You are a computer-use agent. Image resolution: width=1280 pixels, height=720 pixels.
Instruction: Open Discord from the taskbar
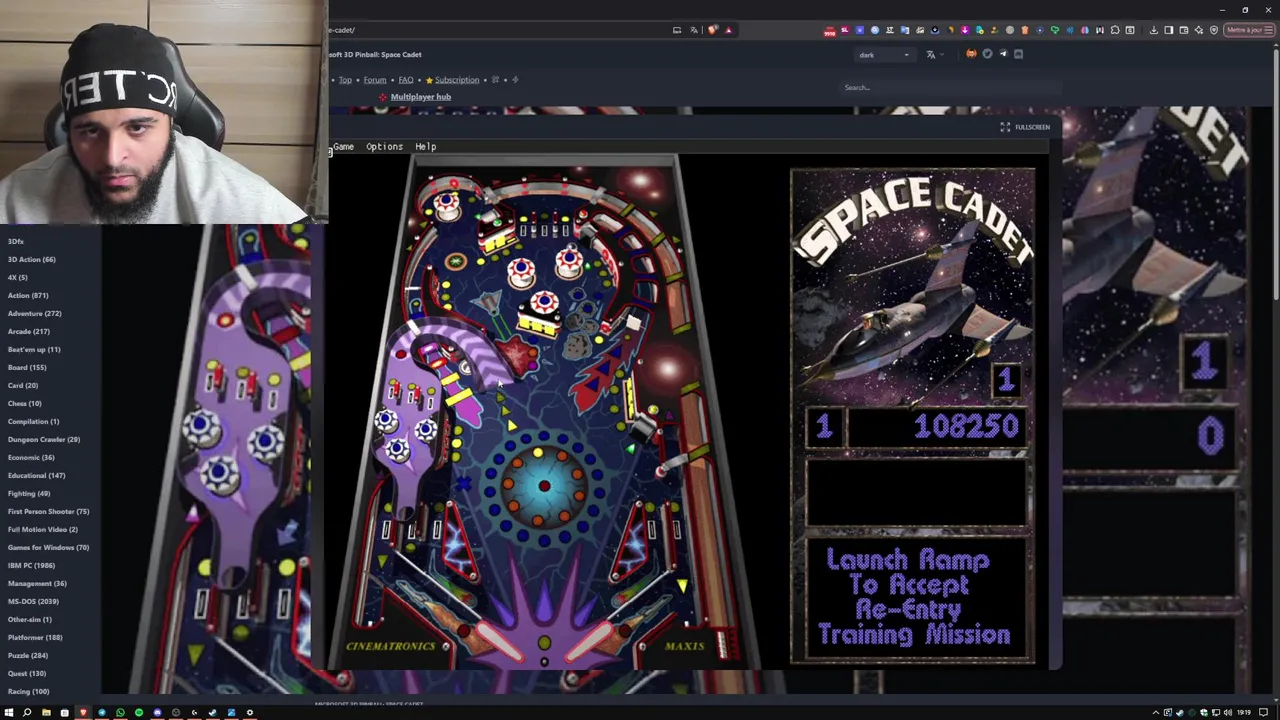(157, 713)
